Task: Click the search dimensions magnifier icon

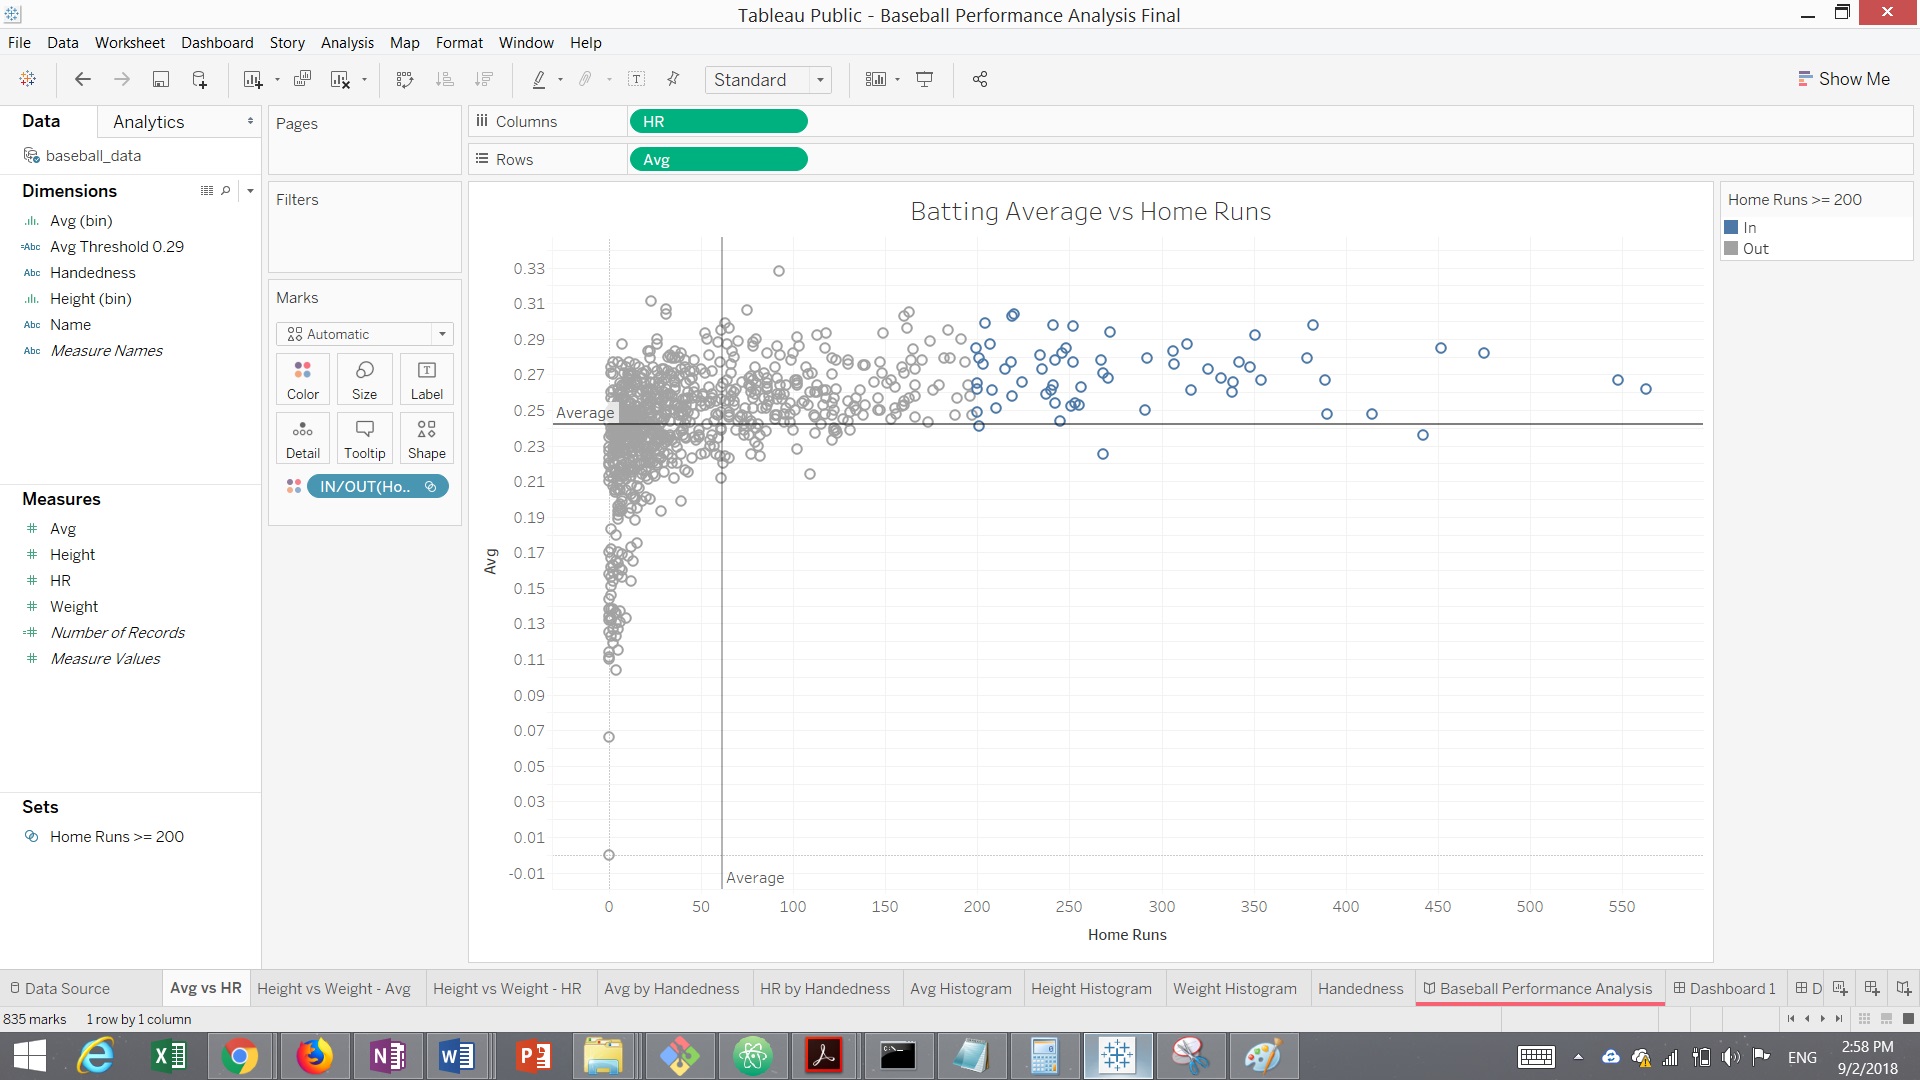Action: 226,190
